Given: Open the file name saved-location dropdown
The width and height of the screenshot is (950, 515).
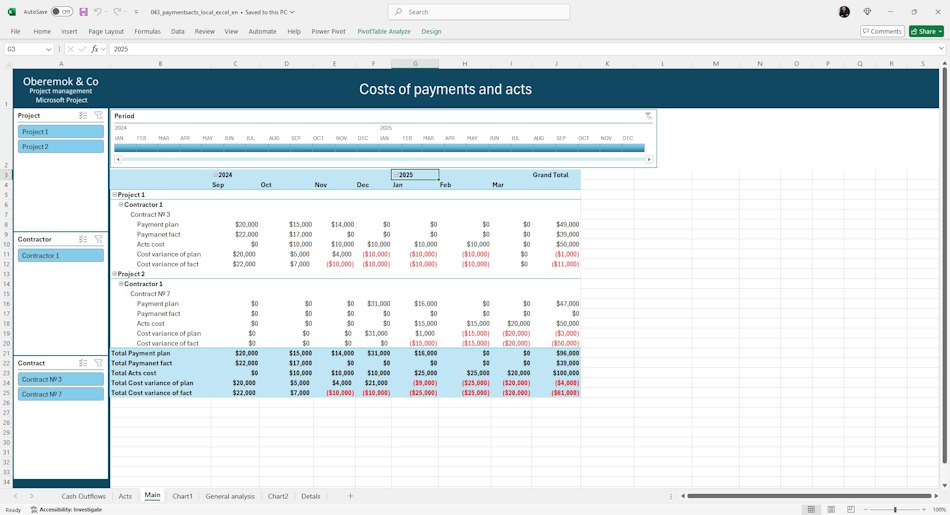Looking at the screenshot, I should pos(292,12).
